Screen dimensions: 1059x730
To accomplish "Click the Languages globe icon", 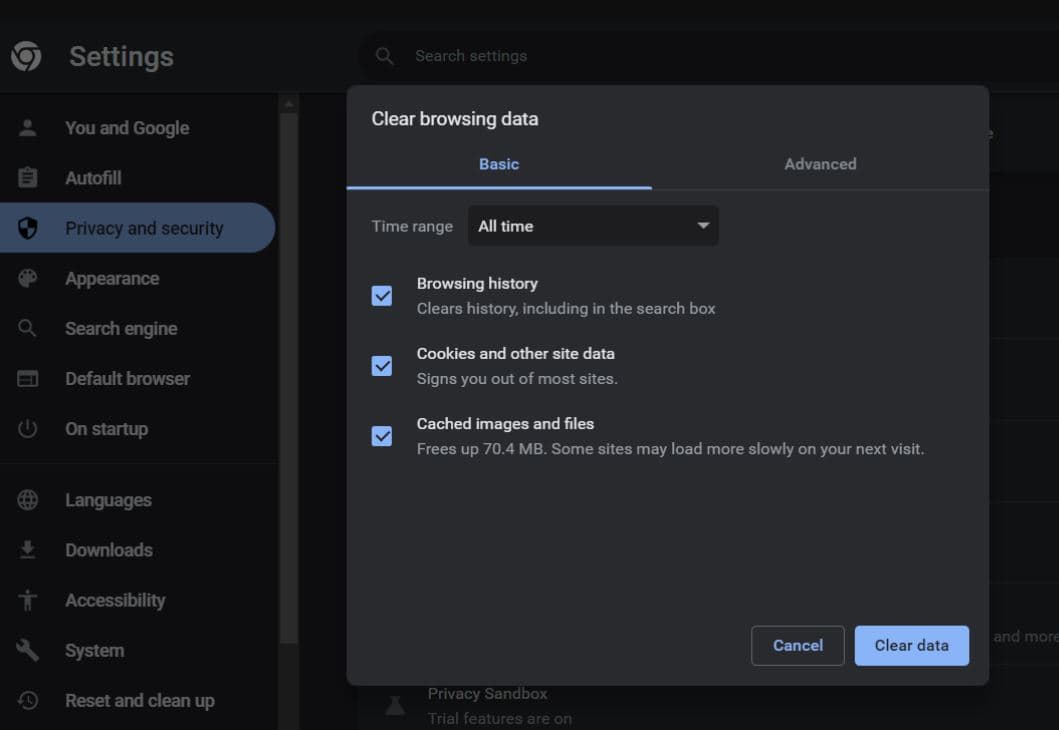I will click(x=28, y=500).
